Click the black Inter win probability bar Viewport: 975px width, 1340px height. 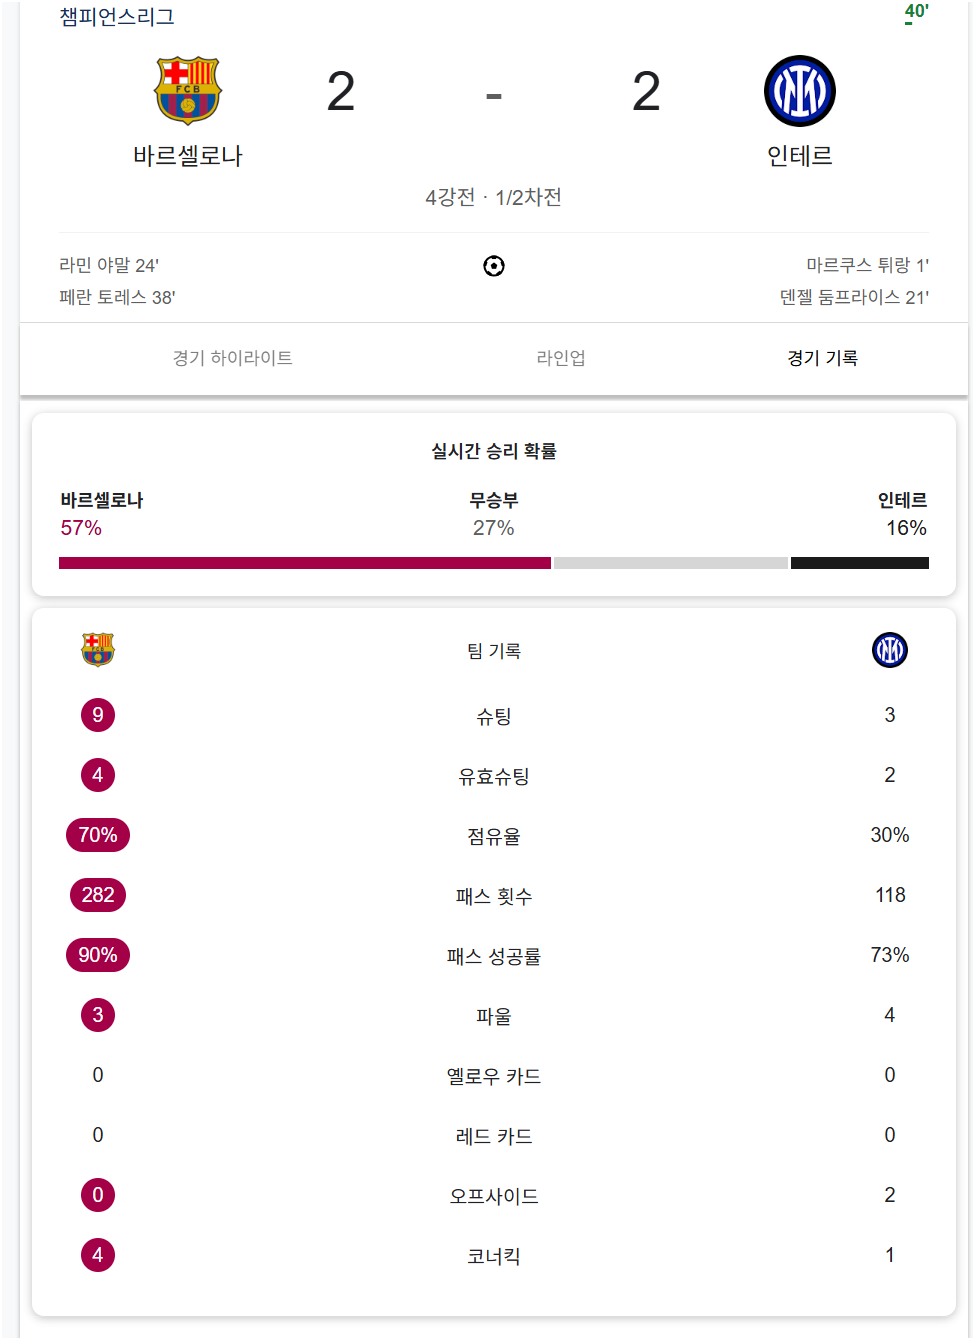coord(860,563)
